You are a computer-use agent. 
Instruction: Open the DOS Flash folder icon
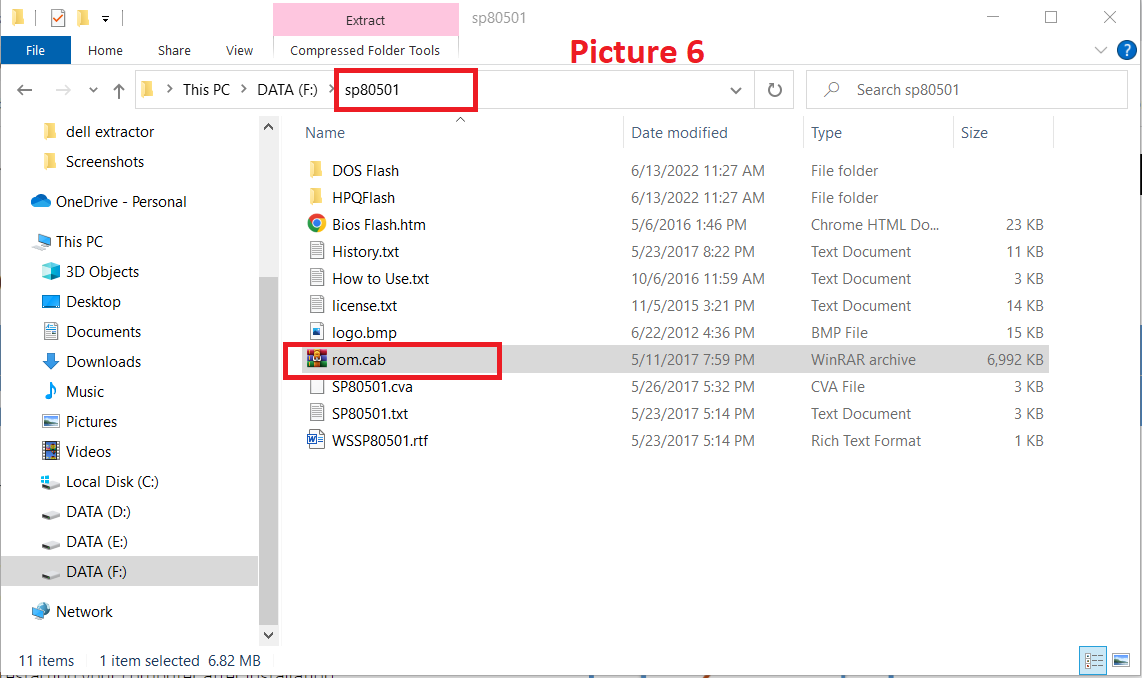(316, 170)
